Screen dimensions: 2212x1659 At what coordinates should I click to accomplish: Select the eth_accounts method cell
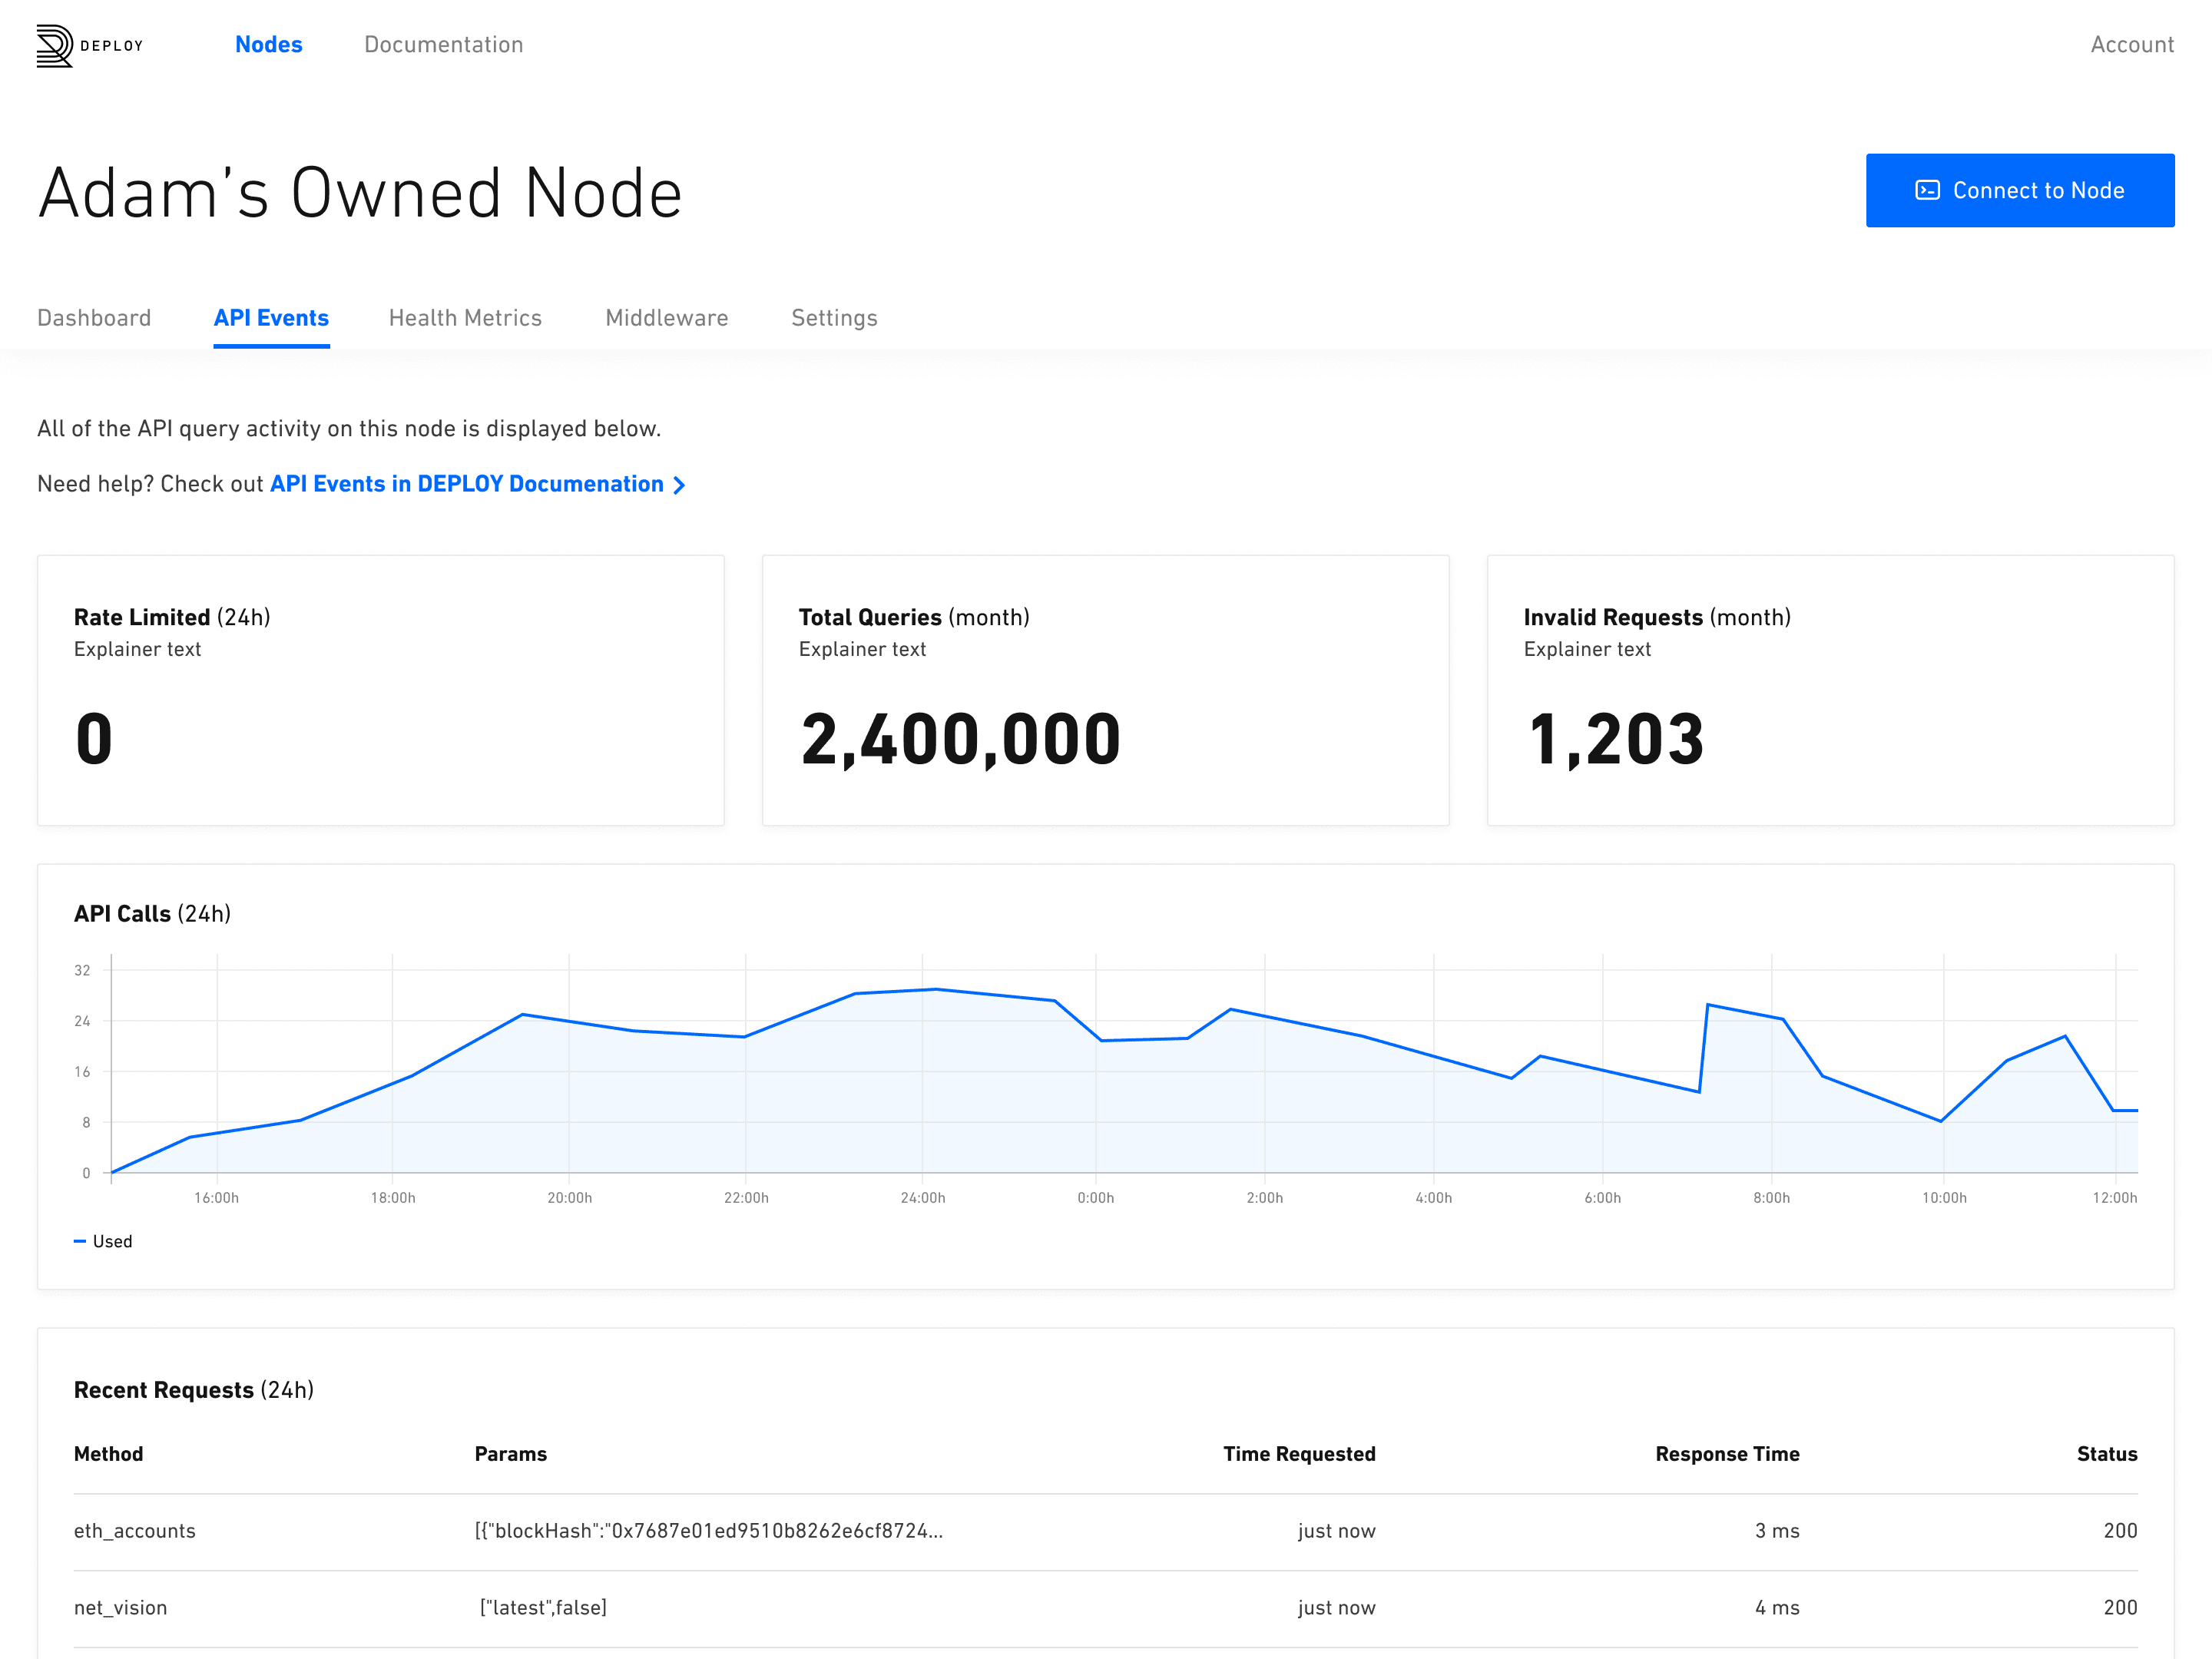[135, 1531]
